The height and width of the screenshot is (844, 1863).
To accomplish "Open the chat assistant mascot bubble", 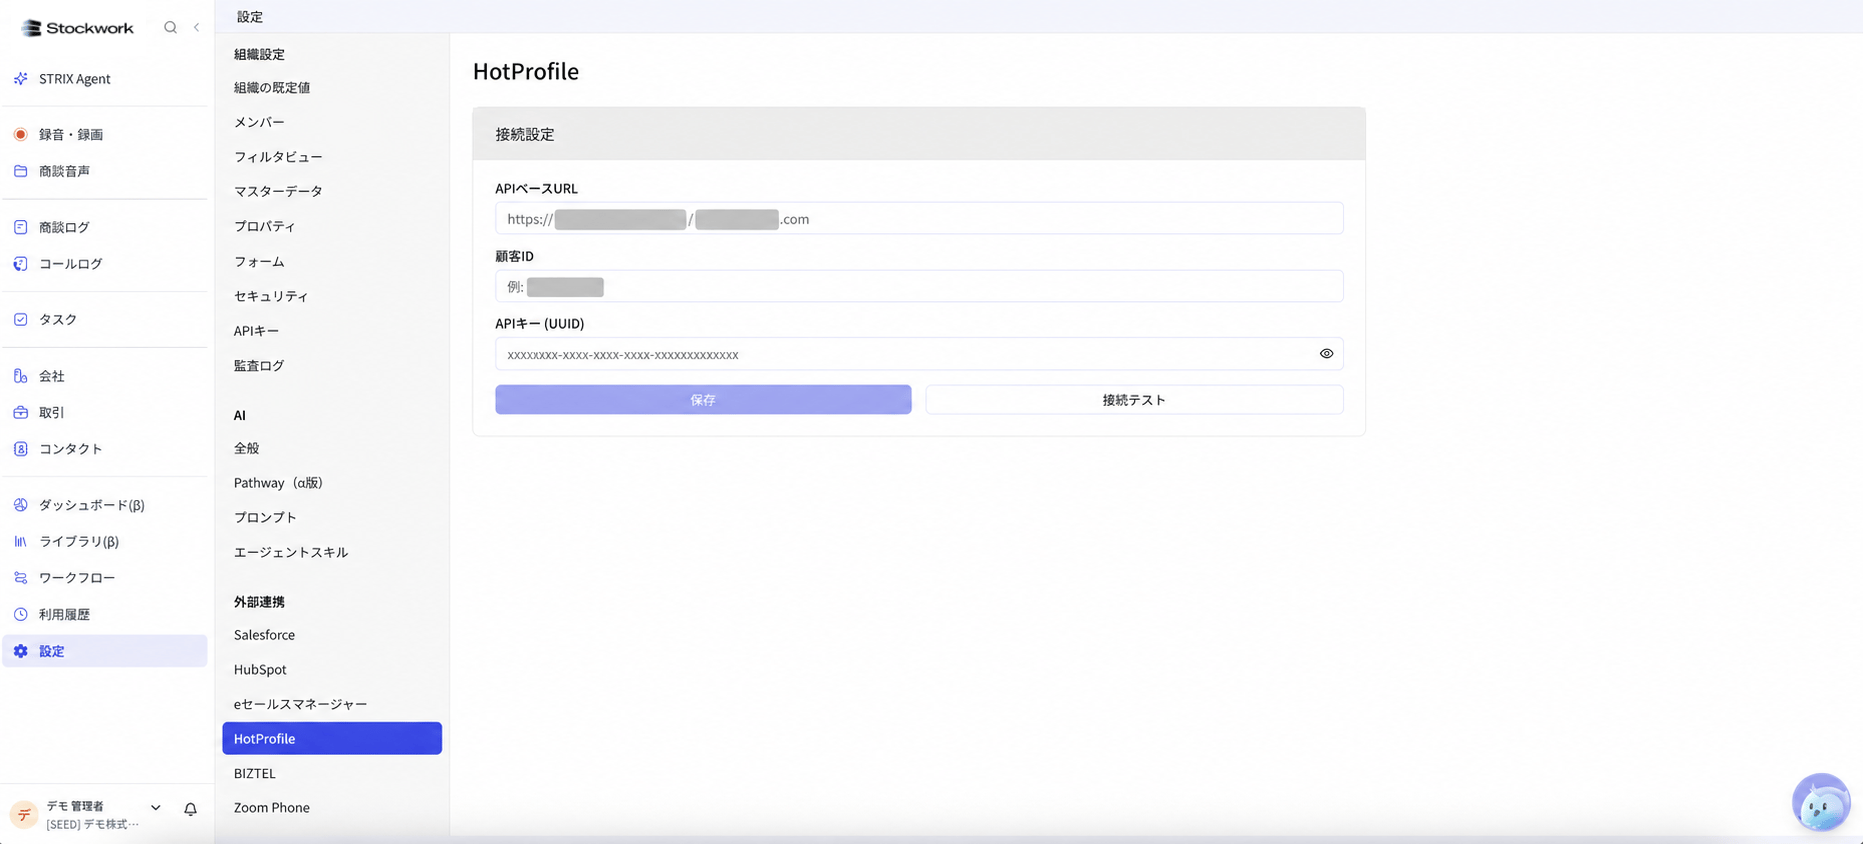I will [1821, 802].
